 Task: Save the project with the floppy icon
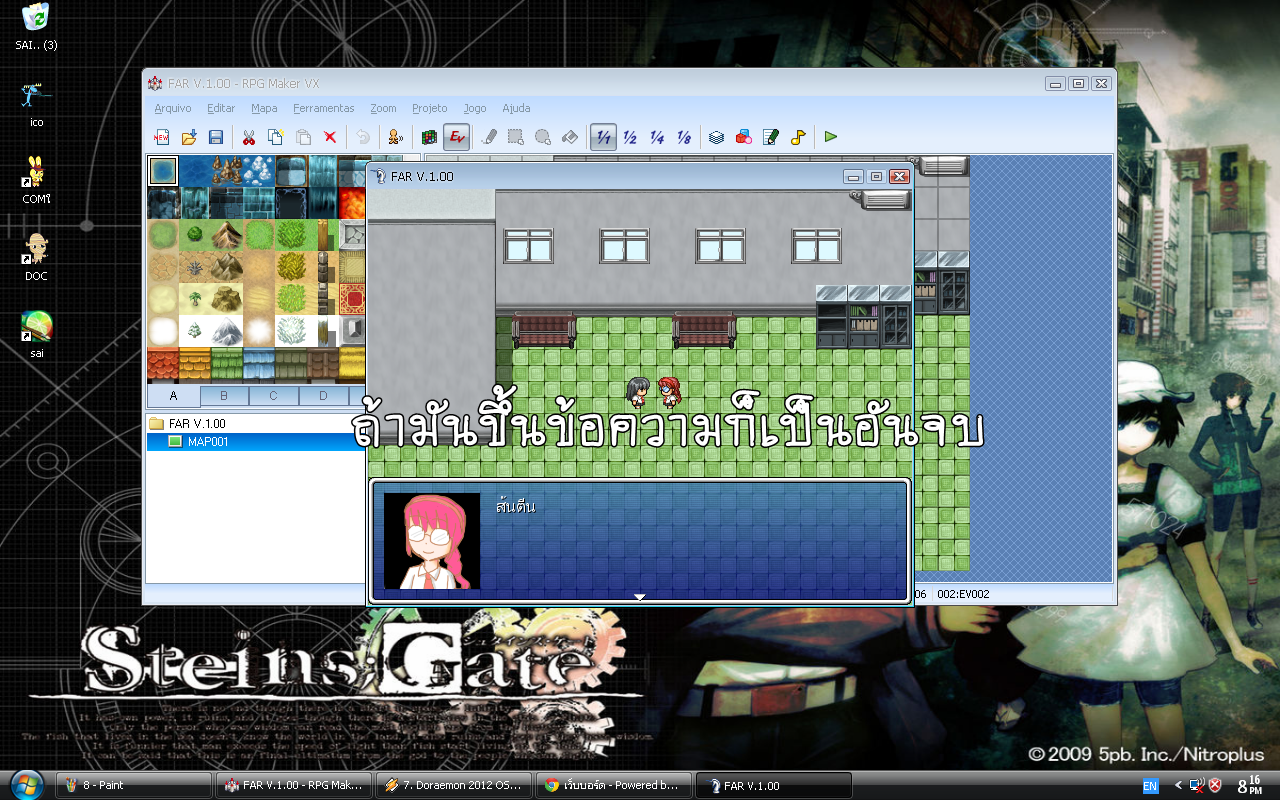coord(215,137)
